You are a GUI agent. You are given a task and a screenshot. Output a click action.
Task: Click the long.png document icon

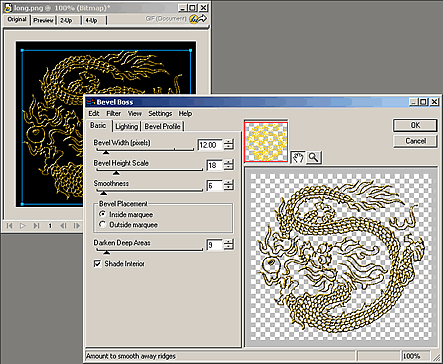point(8,8)
